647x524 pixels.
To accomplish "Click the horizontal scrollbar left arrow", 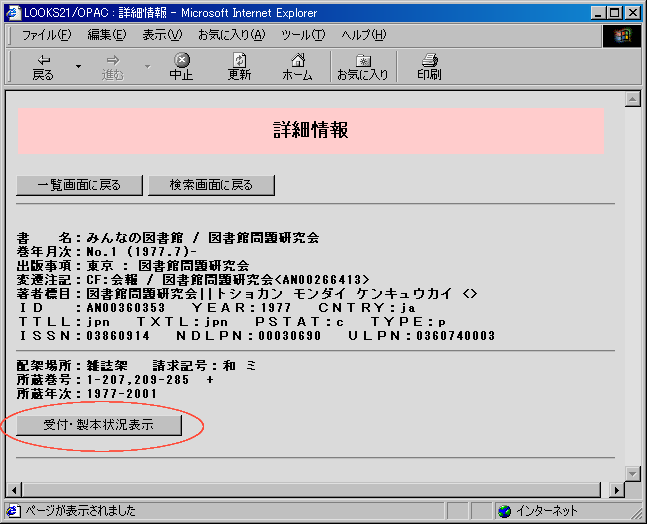I will [14, 490].
